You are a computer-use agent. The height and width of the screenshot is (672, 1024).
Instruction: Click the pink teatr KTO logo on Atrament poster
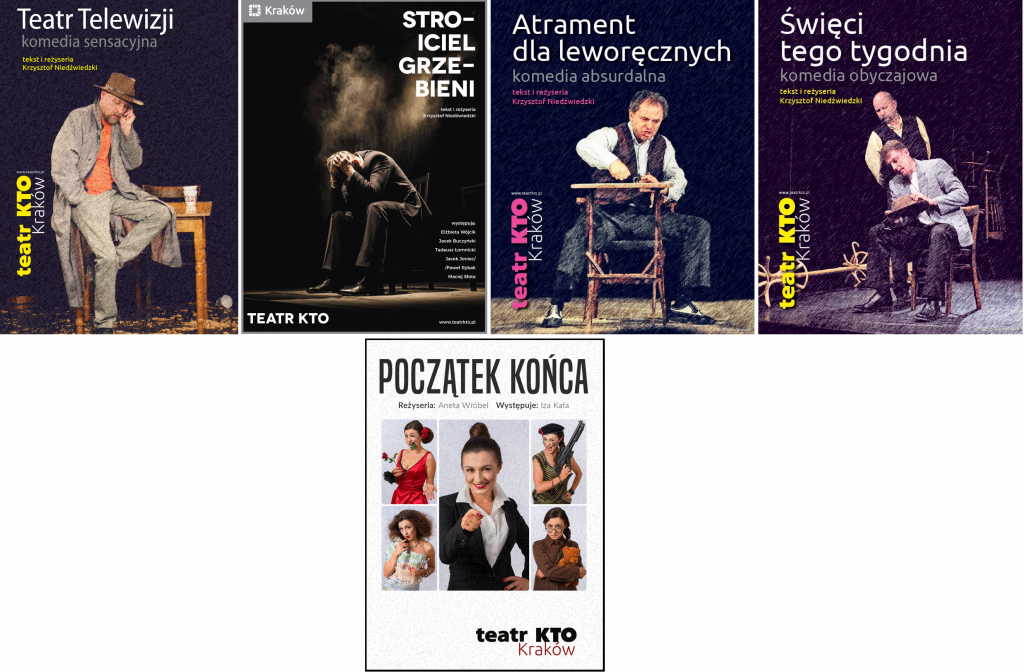point(526,253)
